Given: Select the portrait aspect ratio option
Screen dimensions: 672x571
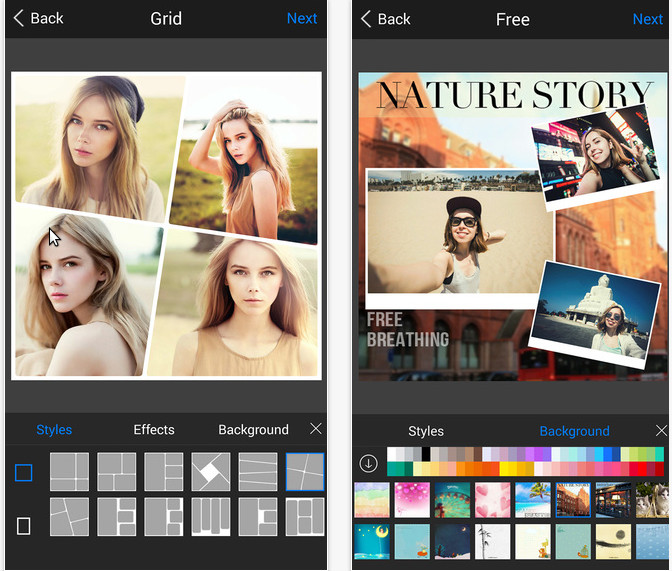Looking at the screenshot, I should [x=24, y=526].
